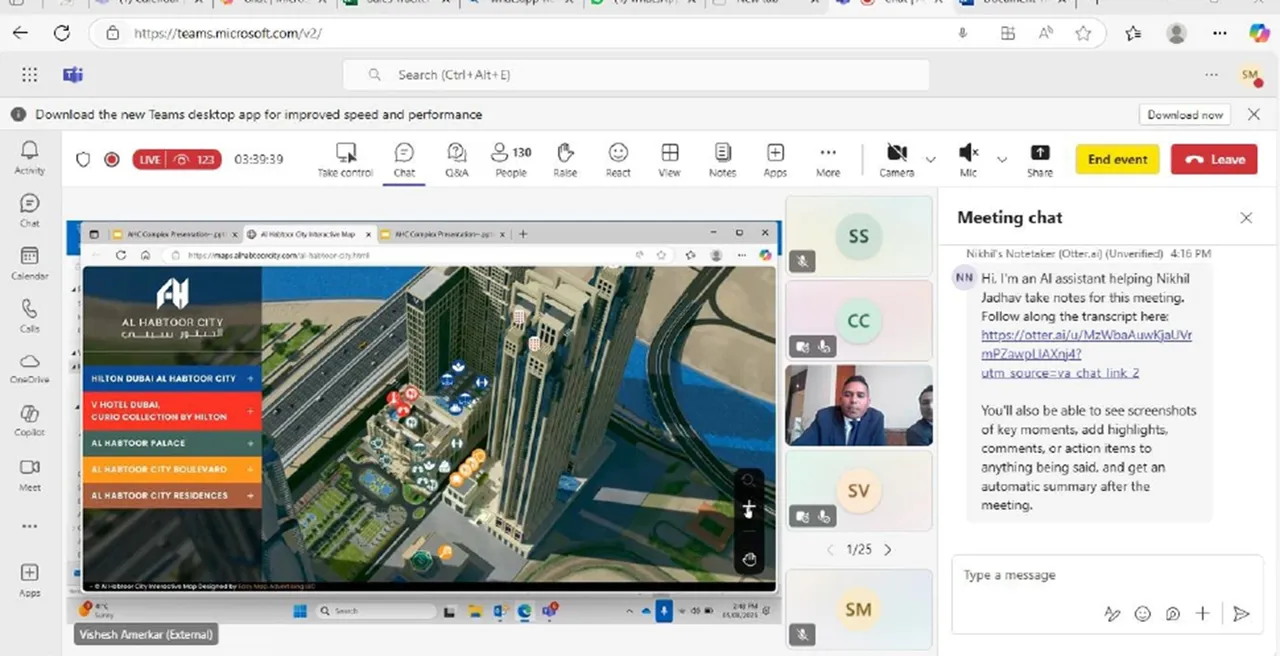The height and width of the screenshot is (656, 1280).
Task: Click the End event button
Action: coord(1117,159)
